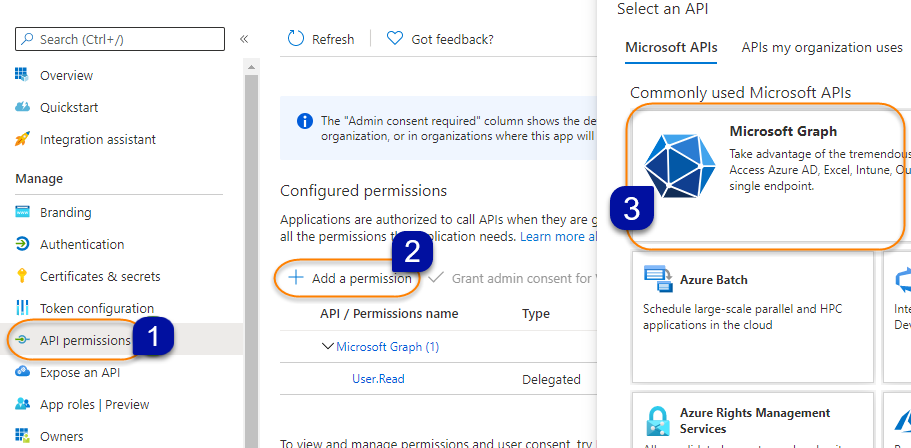Open the Learn more link
The width and height of the screenshot is (911, 448).
point(558,236)
